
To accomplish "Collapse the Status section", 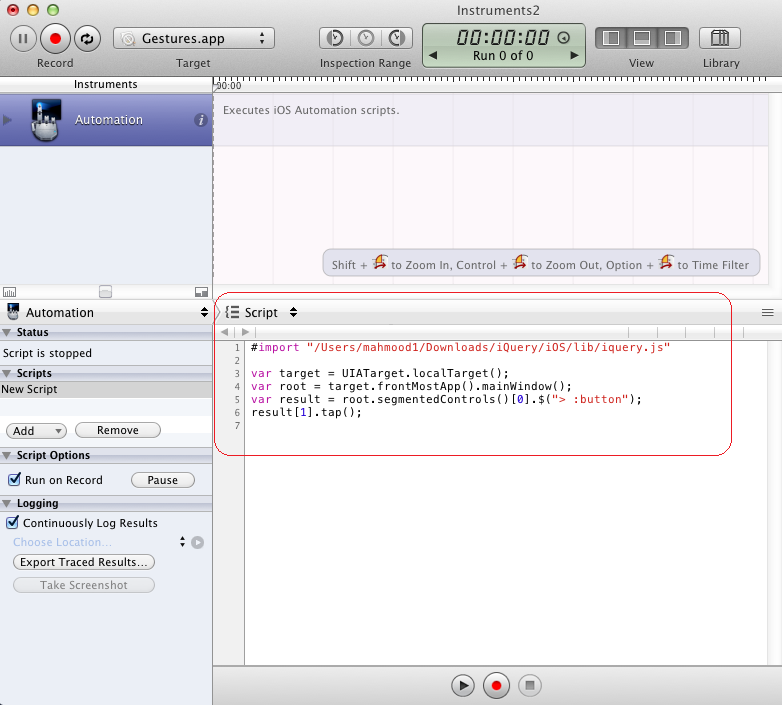I will click(x=6, y=332).
